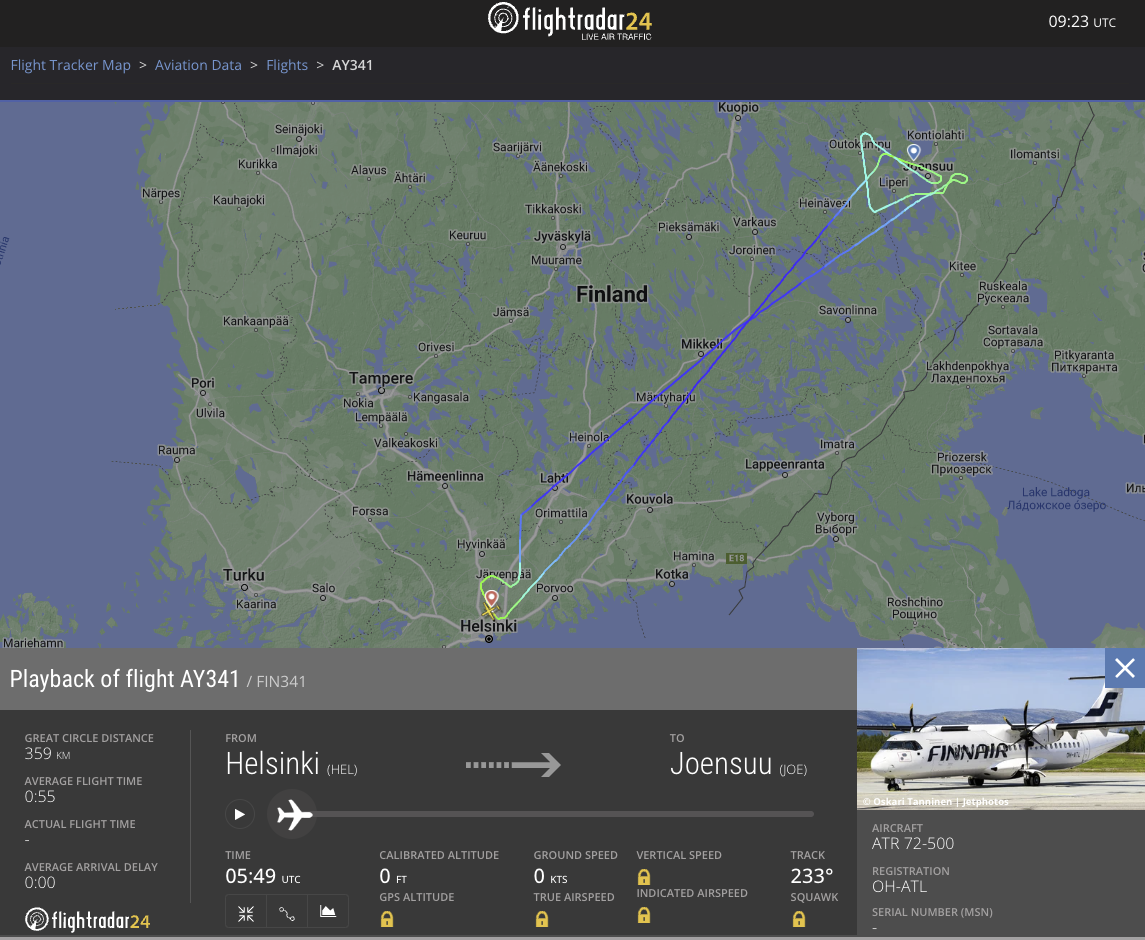The height and width of the screenshot is (940, 1145).
Task: Click the airplane handle on the playback slider
Action: click(293, 814)
